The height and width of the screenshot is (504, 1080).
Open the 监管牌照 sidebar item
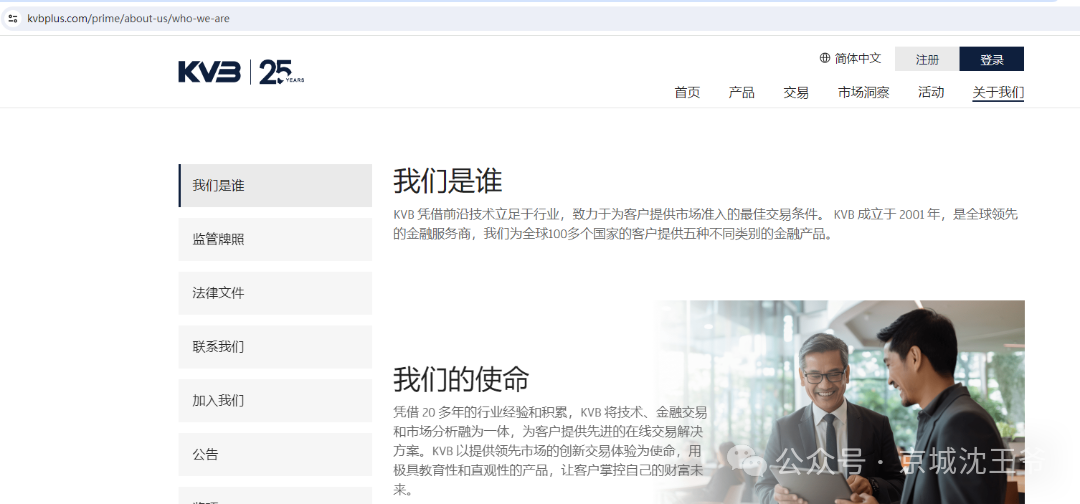[x=275, y=240]
